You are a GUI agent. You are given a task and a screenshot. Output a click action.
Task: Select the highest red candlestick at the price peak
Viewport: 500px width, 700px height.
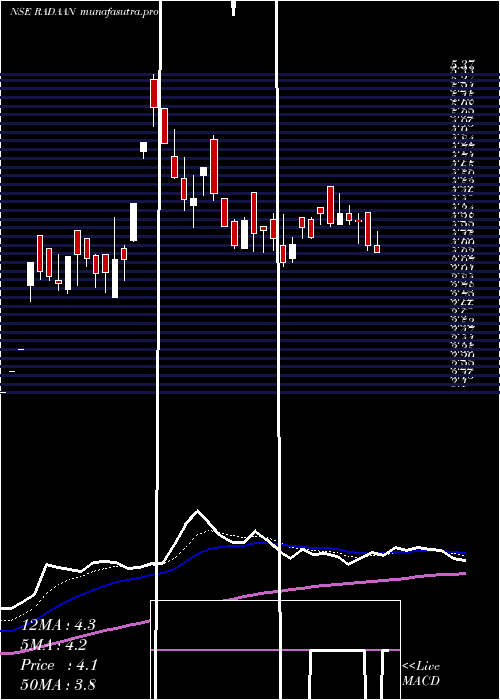tap(154, 93)
